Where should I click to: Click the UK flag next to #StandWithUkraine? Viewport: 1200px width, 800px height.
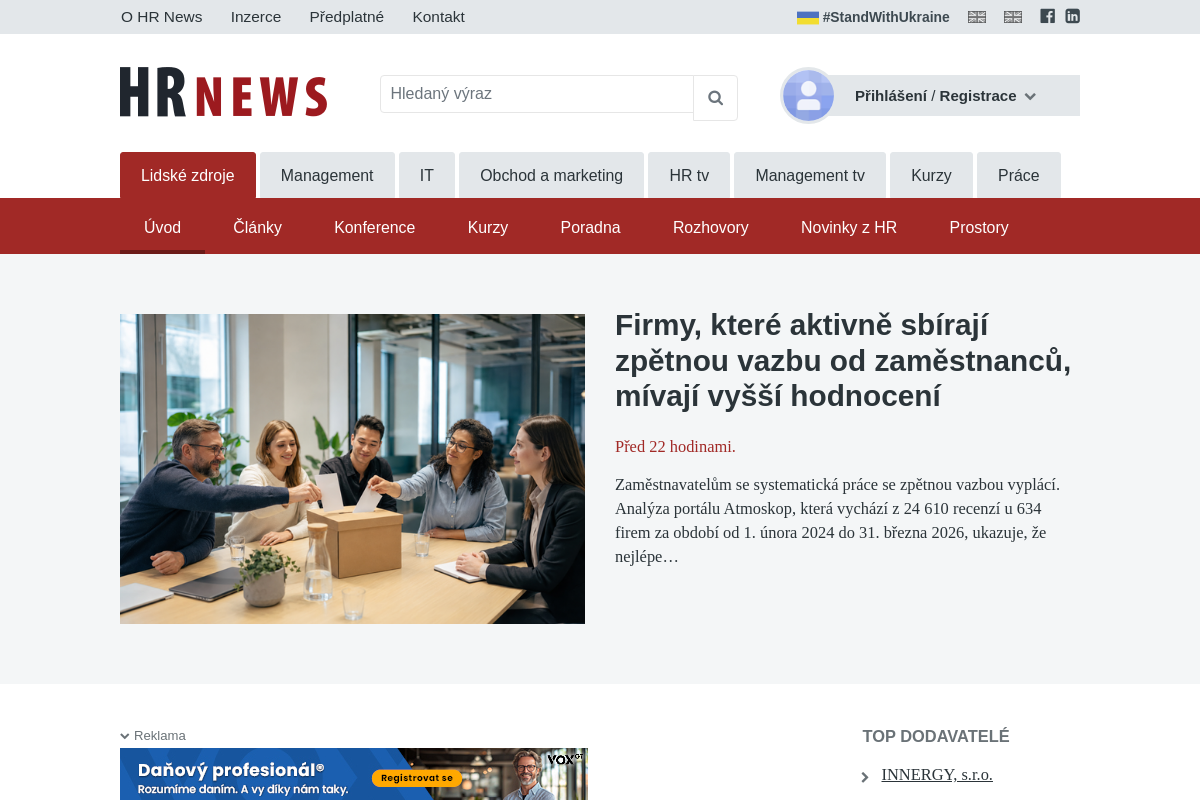tap(977, 17)
